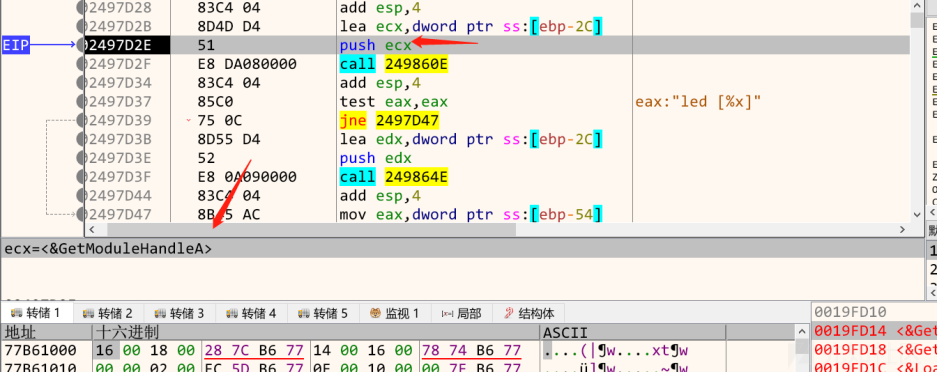The image size is (937, 372).
Task: Click opcode bytes E8 0A090000
Action: [x=247, y=177]
